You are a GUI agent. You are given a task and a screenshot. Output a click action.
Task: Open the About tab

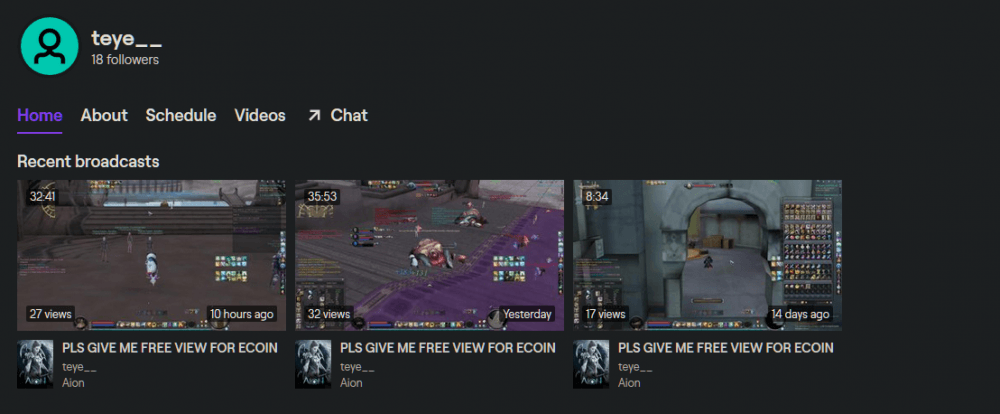pyautogui.click(x=104, y=115)
